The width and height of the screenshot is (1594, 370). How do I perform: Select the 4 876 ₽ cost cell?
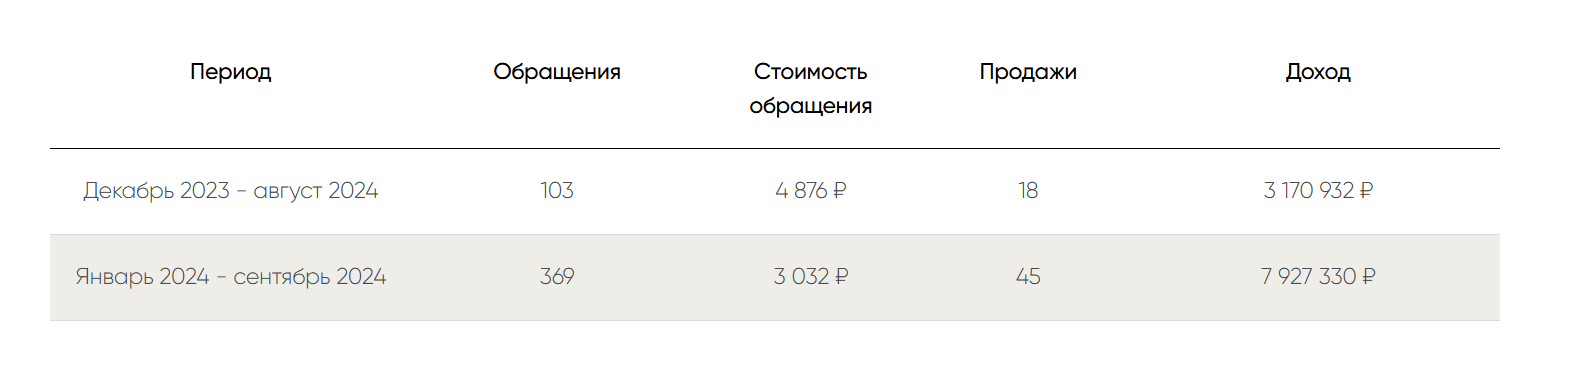point(810,191)
